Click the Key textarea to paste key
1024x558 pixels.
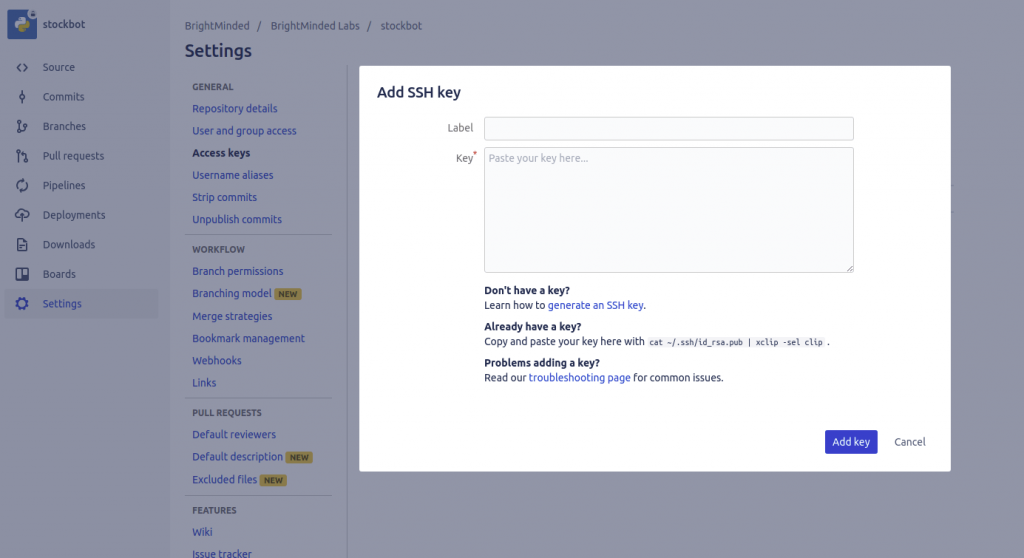pos(668,210)
